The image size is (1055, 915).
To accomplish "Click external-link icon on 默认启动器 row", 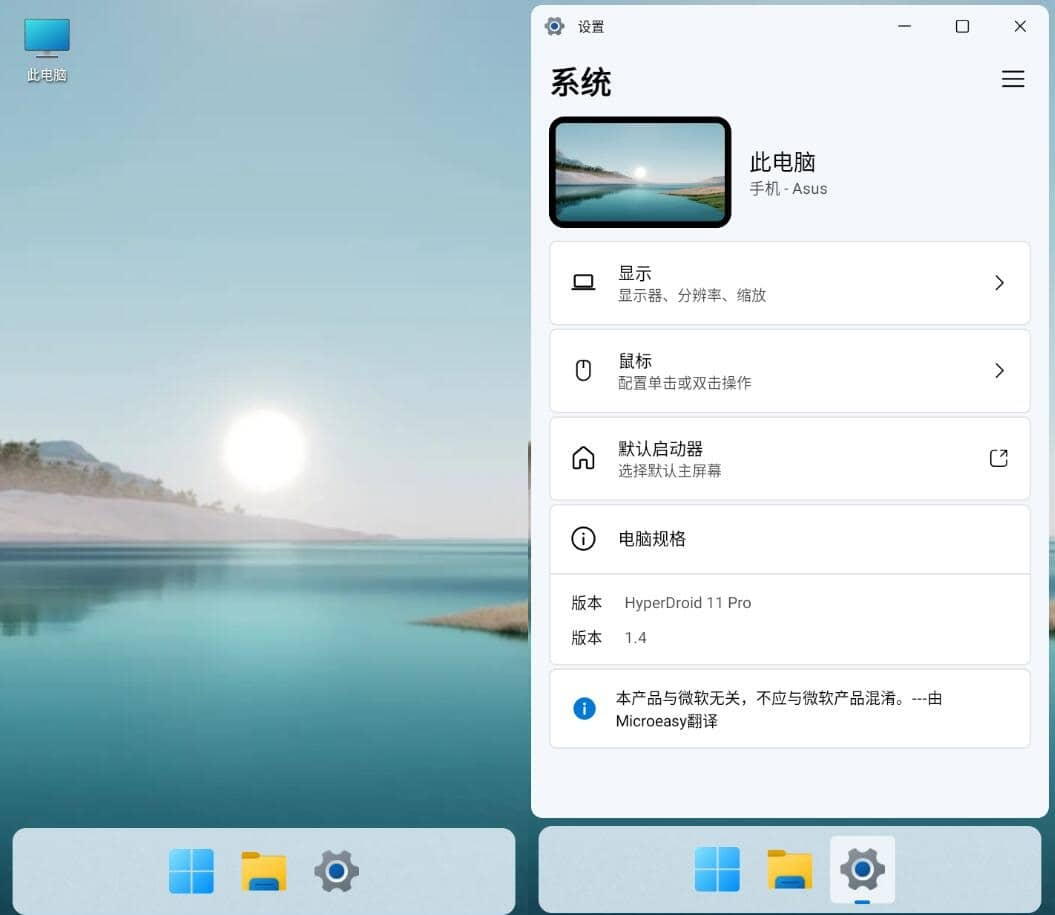I will (x=998, y=458).
